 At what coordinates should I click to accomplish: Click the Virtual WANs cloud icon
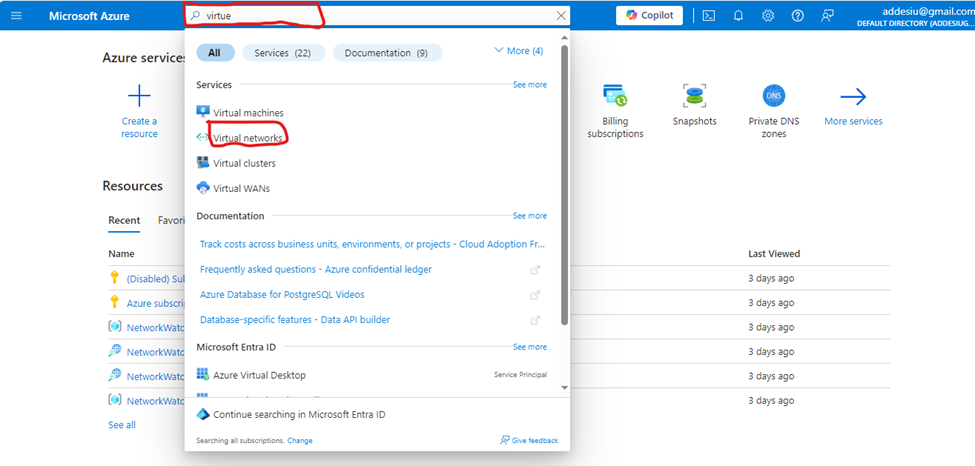203,187
